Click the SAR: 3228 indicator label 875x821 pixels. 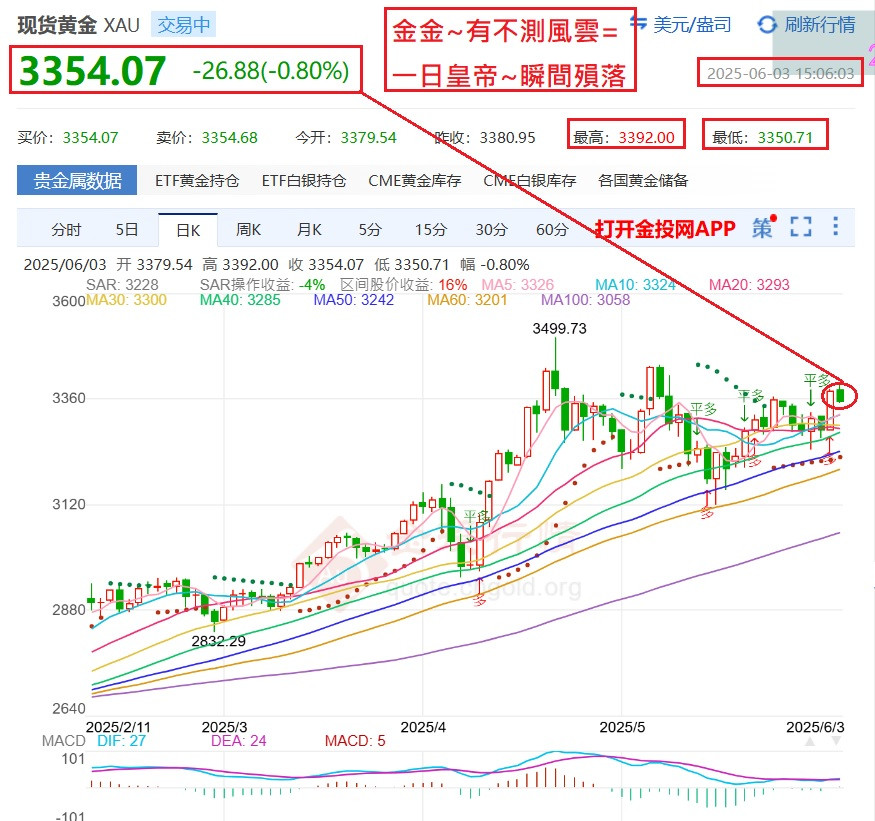coord(122,285)
